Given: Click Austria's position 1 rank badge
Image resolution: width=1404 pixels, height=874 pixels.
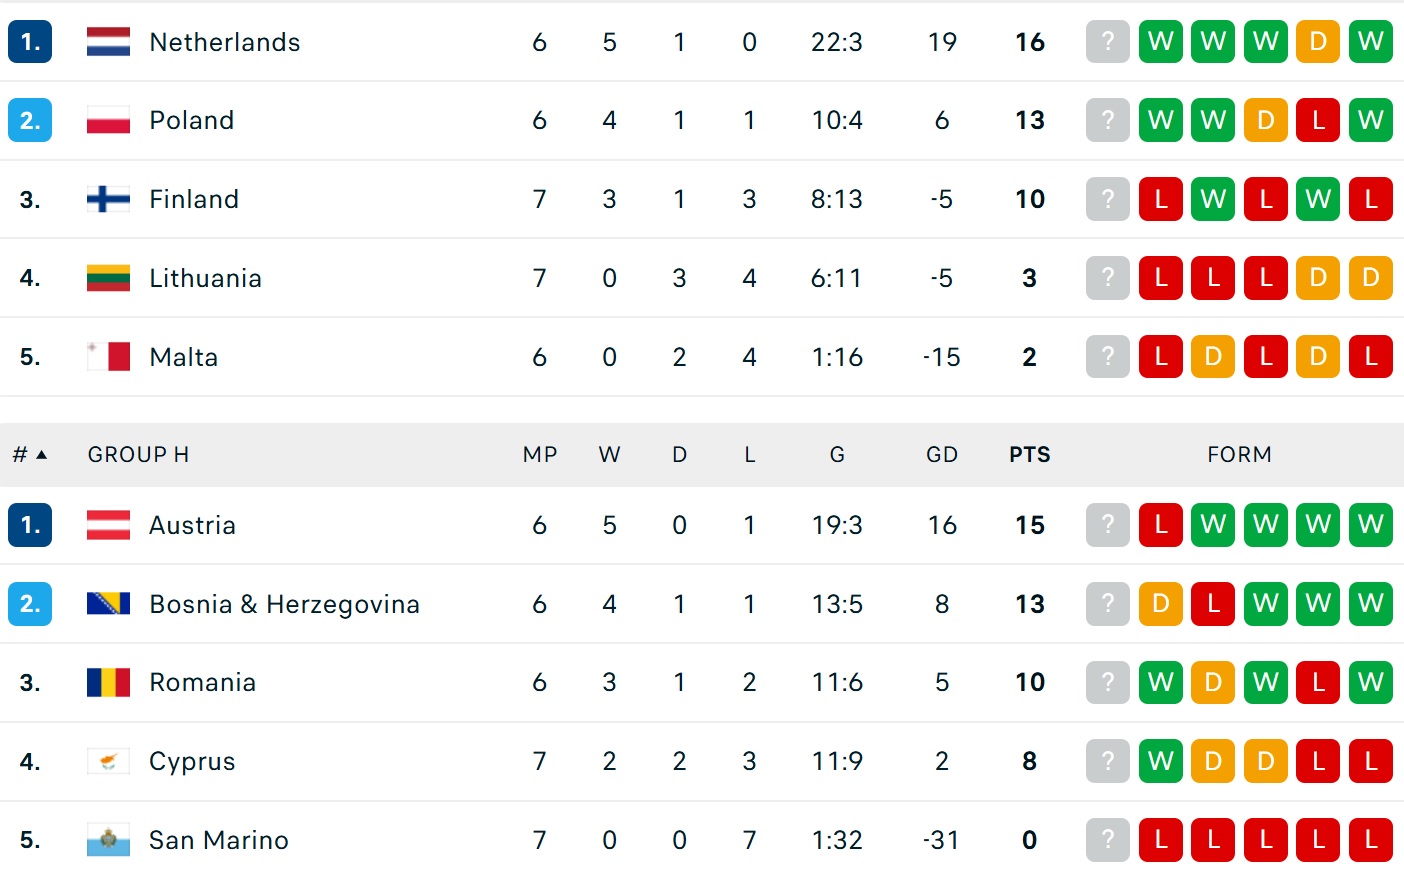Looking at the screenshot, I should pos(30,525).
